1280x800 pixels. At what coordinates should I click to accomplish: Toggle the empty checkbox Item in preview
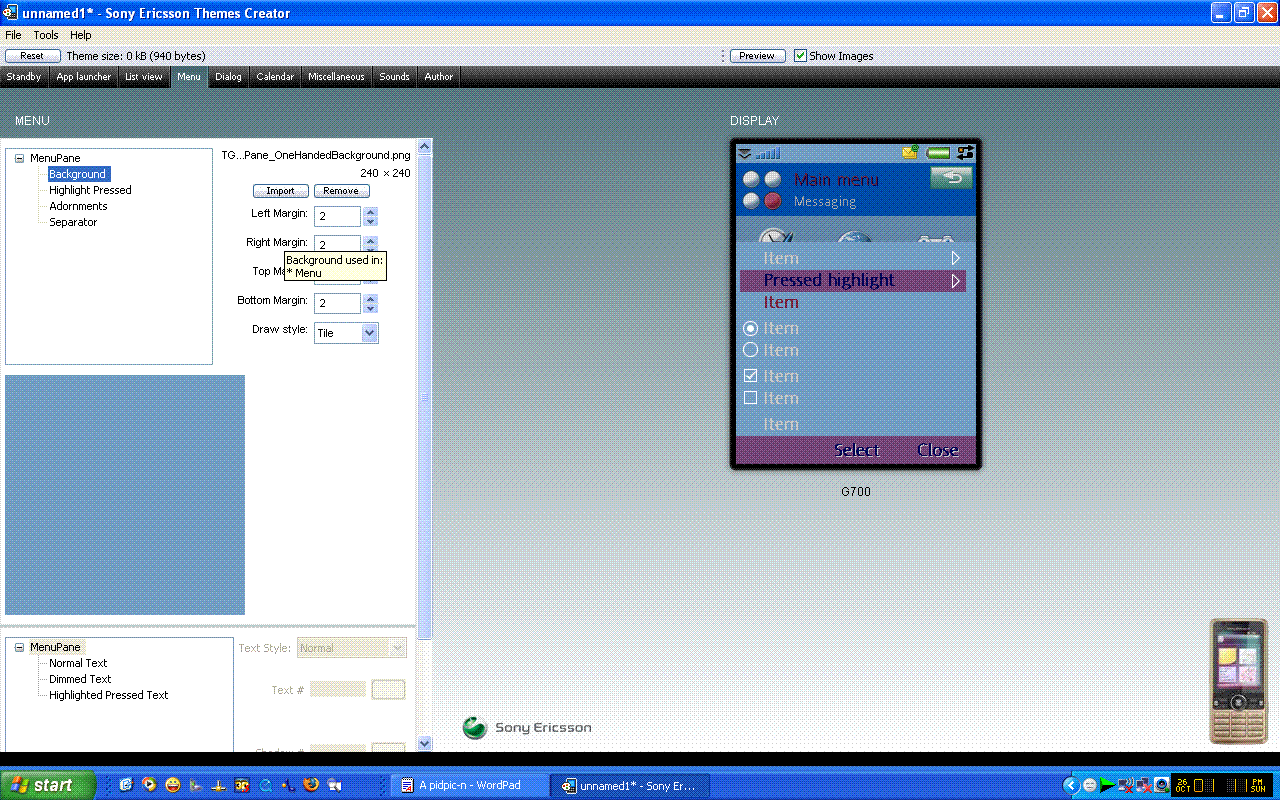750,398
